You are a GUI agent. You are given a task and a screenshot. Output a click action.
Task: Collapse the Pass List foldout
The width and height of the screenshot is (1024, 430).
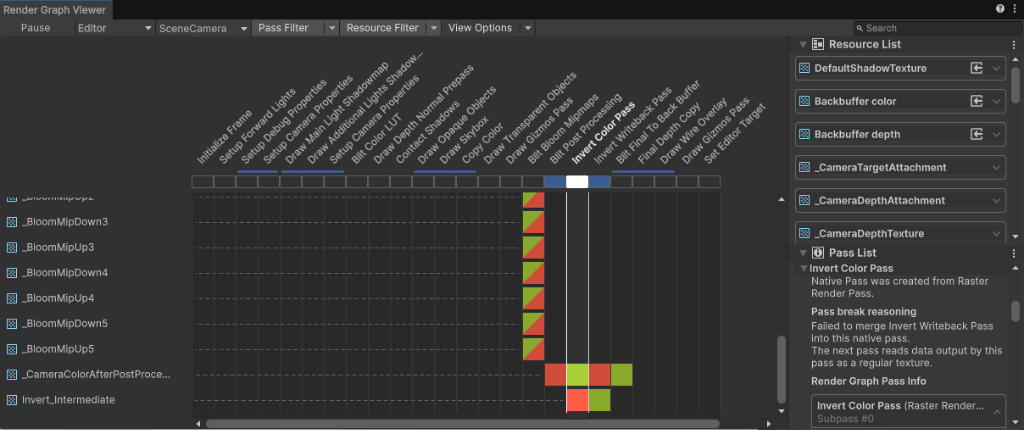point(803,253)
